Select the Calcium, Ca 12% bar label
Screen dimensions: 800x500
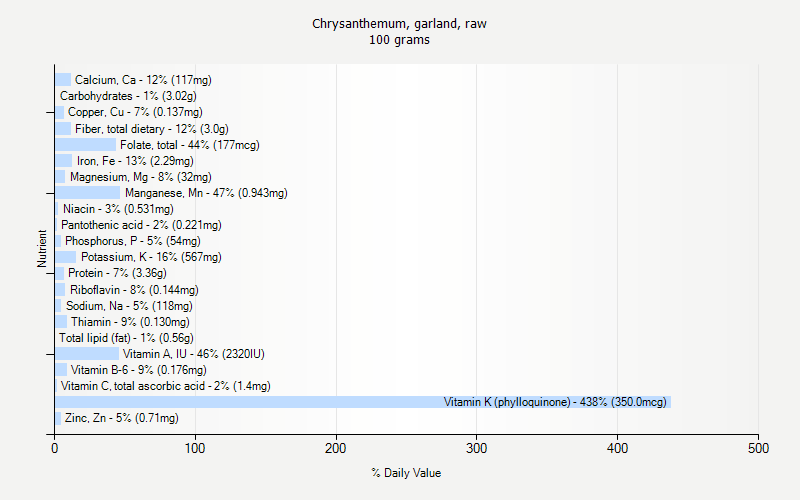143,80
